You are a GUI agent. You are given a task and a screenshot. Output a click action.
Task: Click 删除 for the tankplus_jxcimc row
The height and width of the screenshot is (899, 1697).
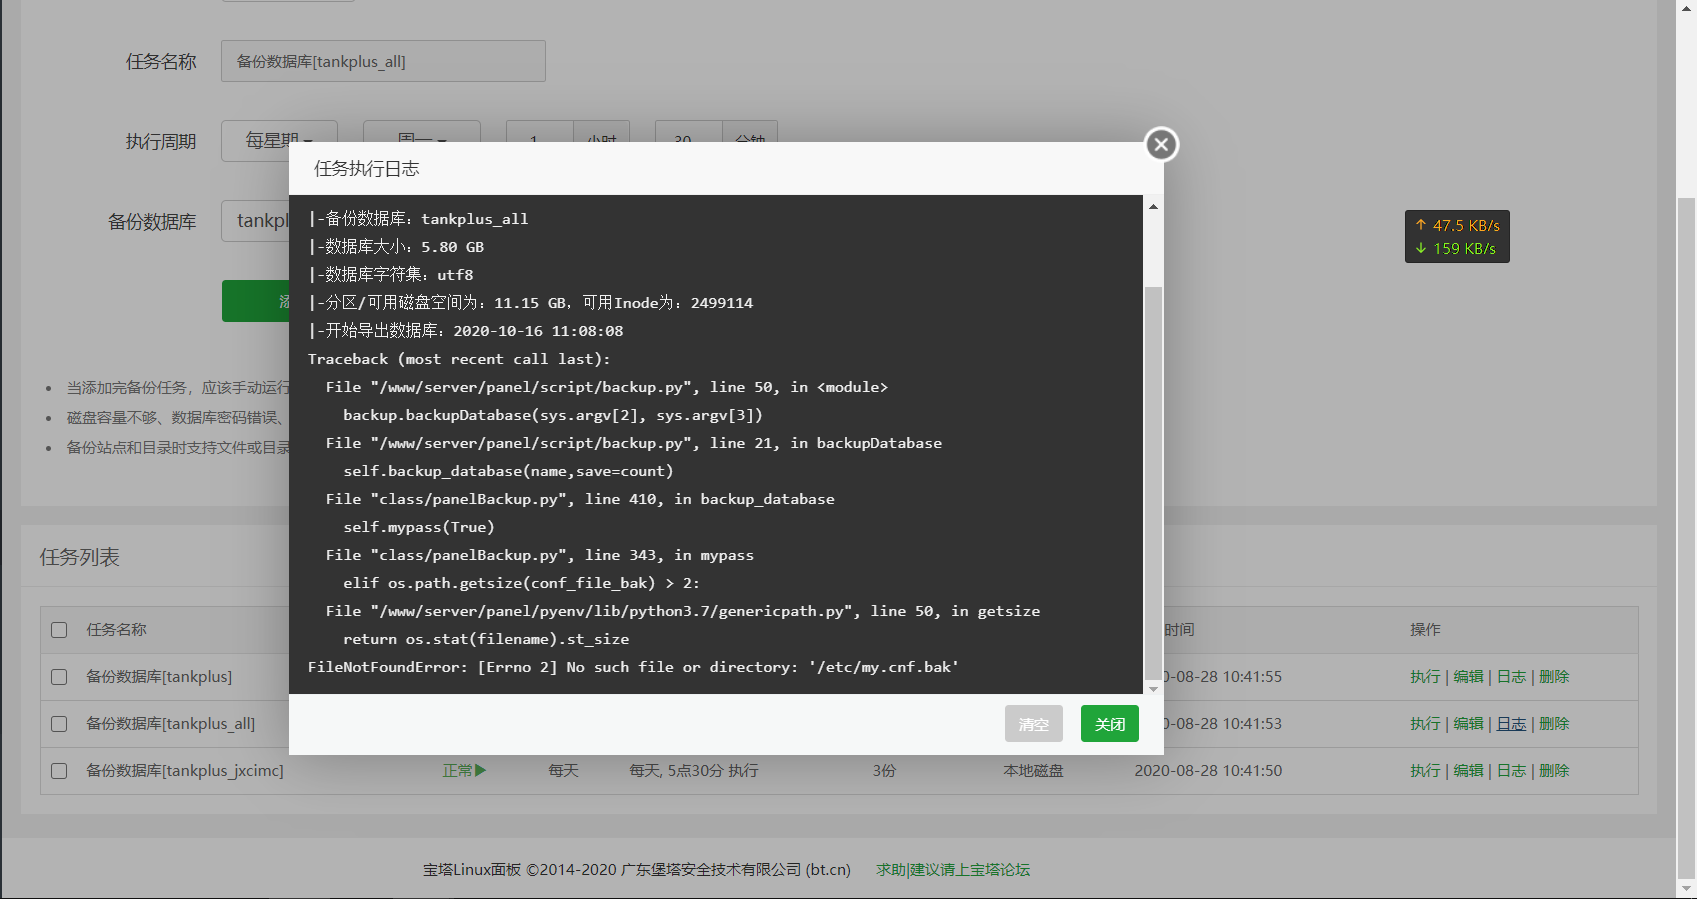pyautogui.click(x=1554, y=771)
